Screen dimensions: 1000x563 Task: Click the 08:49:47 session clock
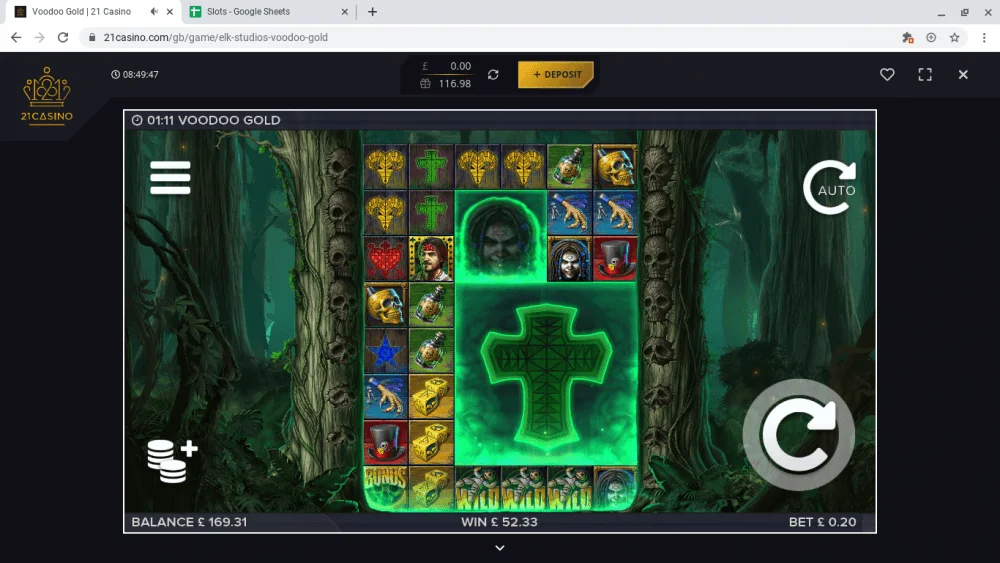coord(135,75)
